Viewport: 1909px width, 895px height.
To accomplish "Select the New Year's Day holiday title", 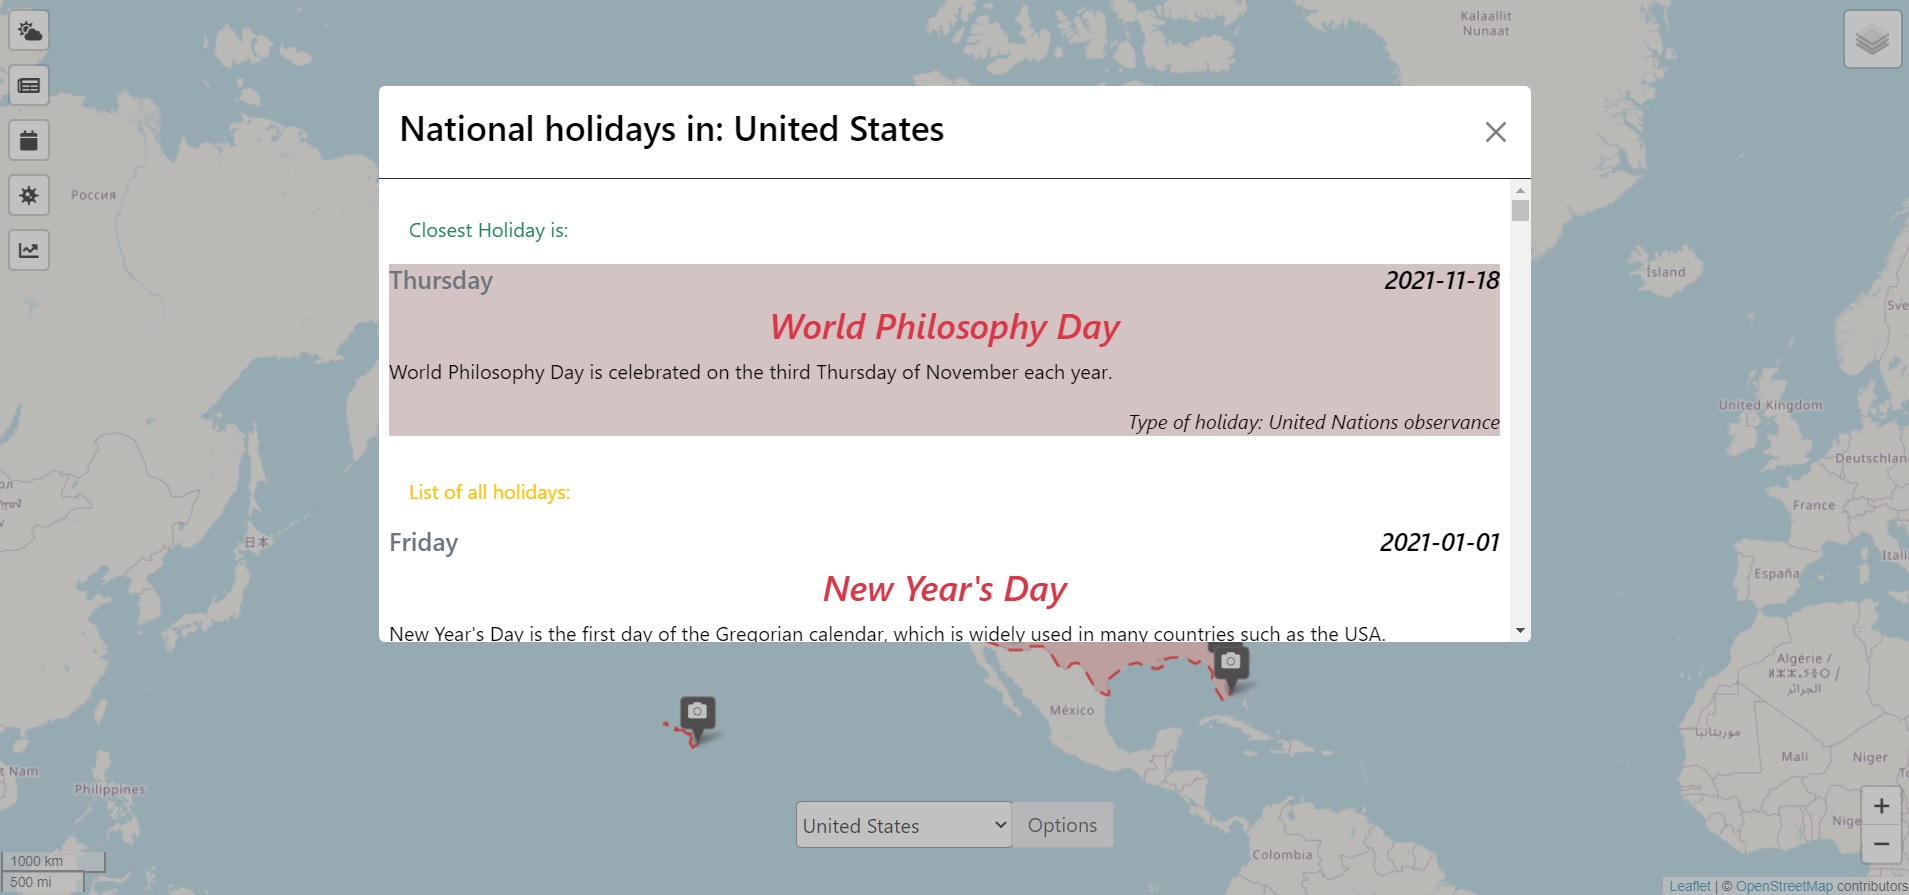I will pos(944,589).
